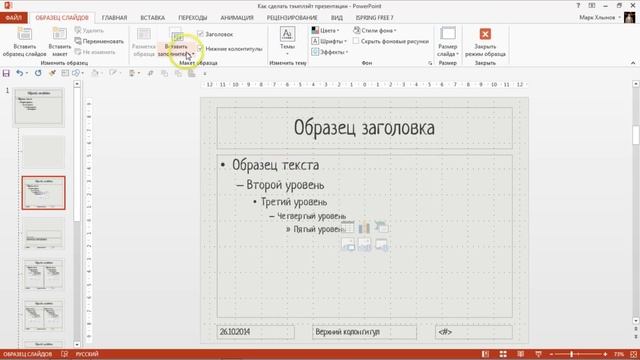Click the Образец заголовка title placeholder
The height and width of the screenshot is (360, 640).
(364, 128)
